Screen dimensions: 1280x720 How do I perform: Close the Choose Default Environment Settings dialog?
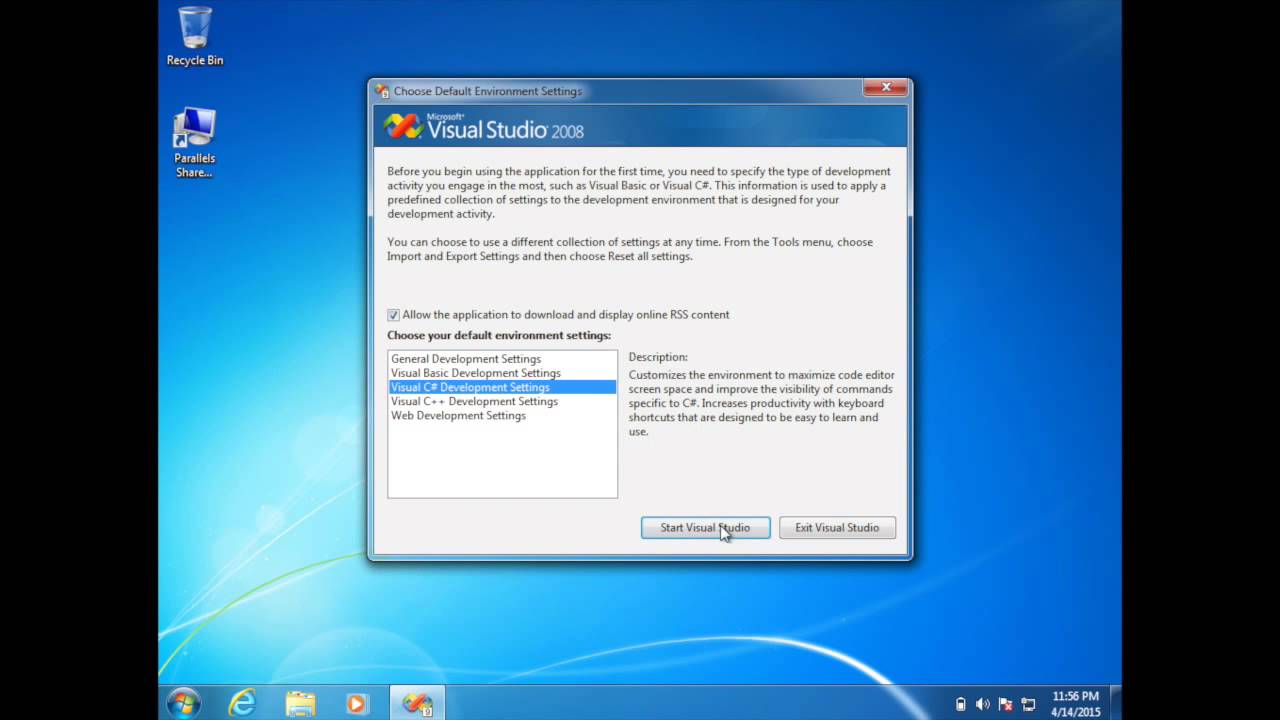click(x=885, y=88)
